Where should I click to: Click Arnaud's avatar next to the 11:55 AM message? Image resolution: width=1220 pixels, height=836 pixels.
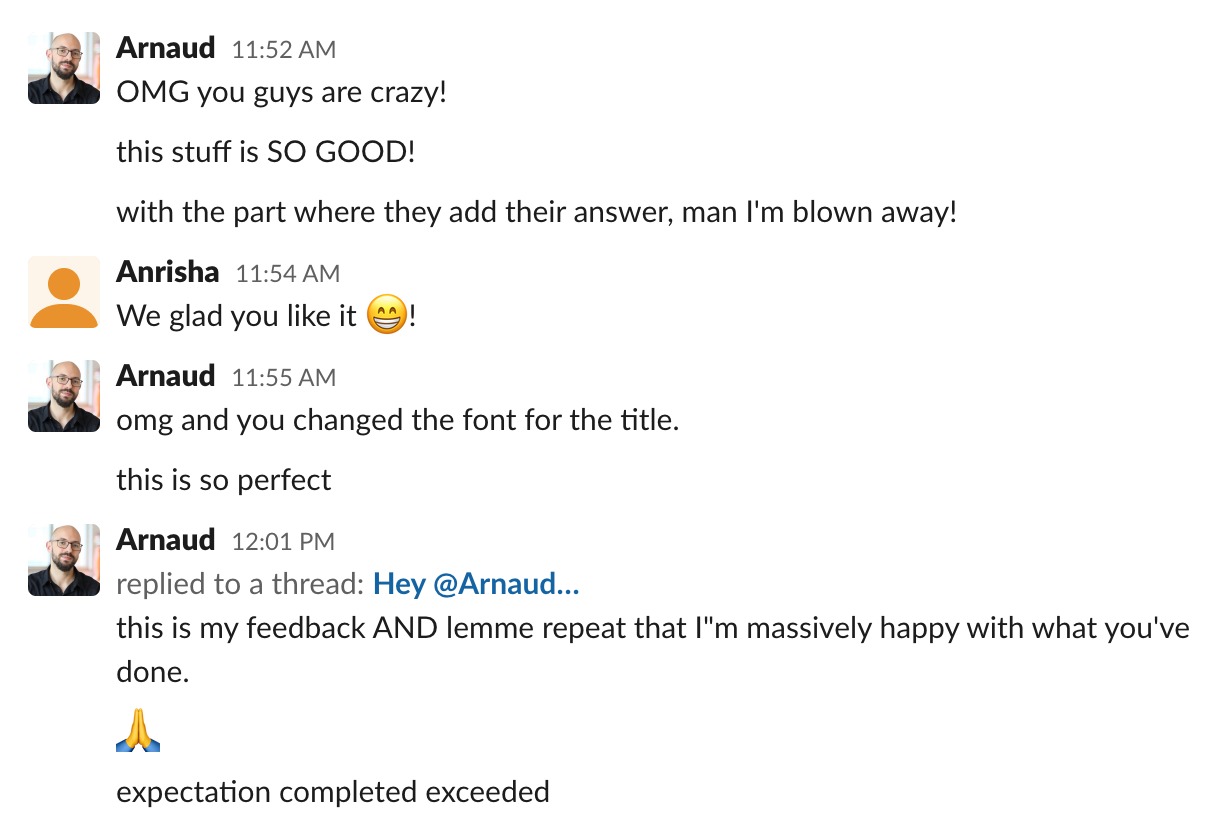click(x=64, y=396)
